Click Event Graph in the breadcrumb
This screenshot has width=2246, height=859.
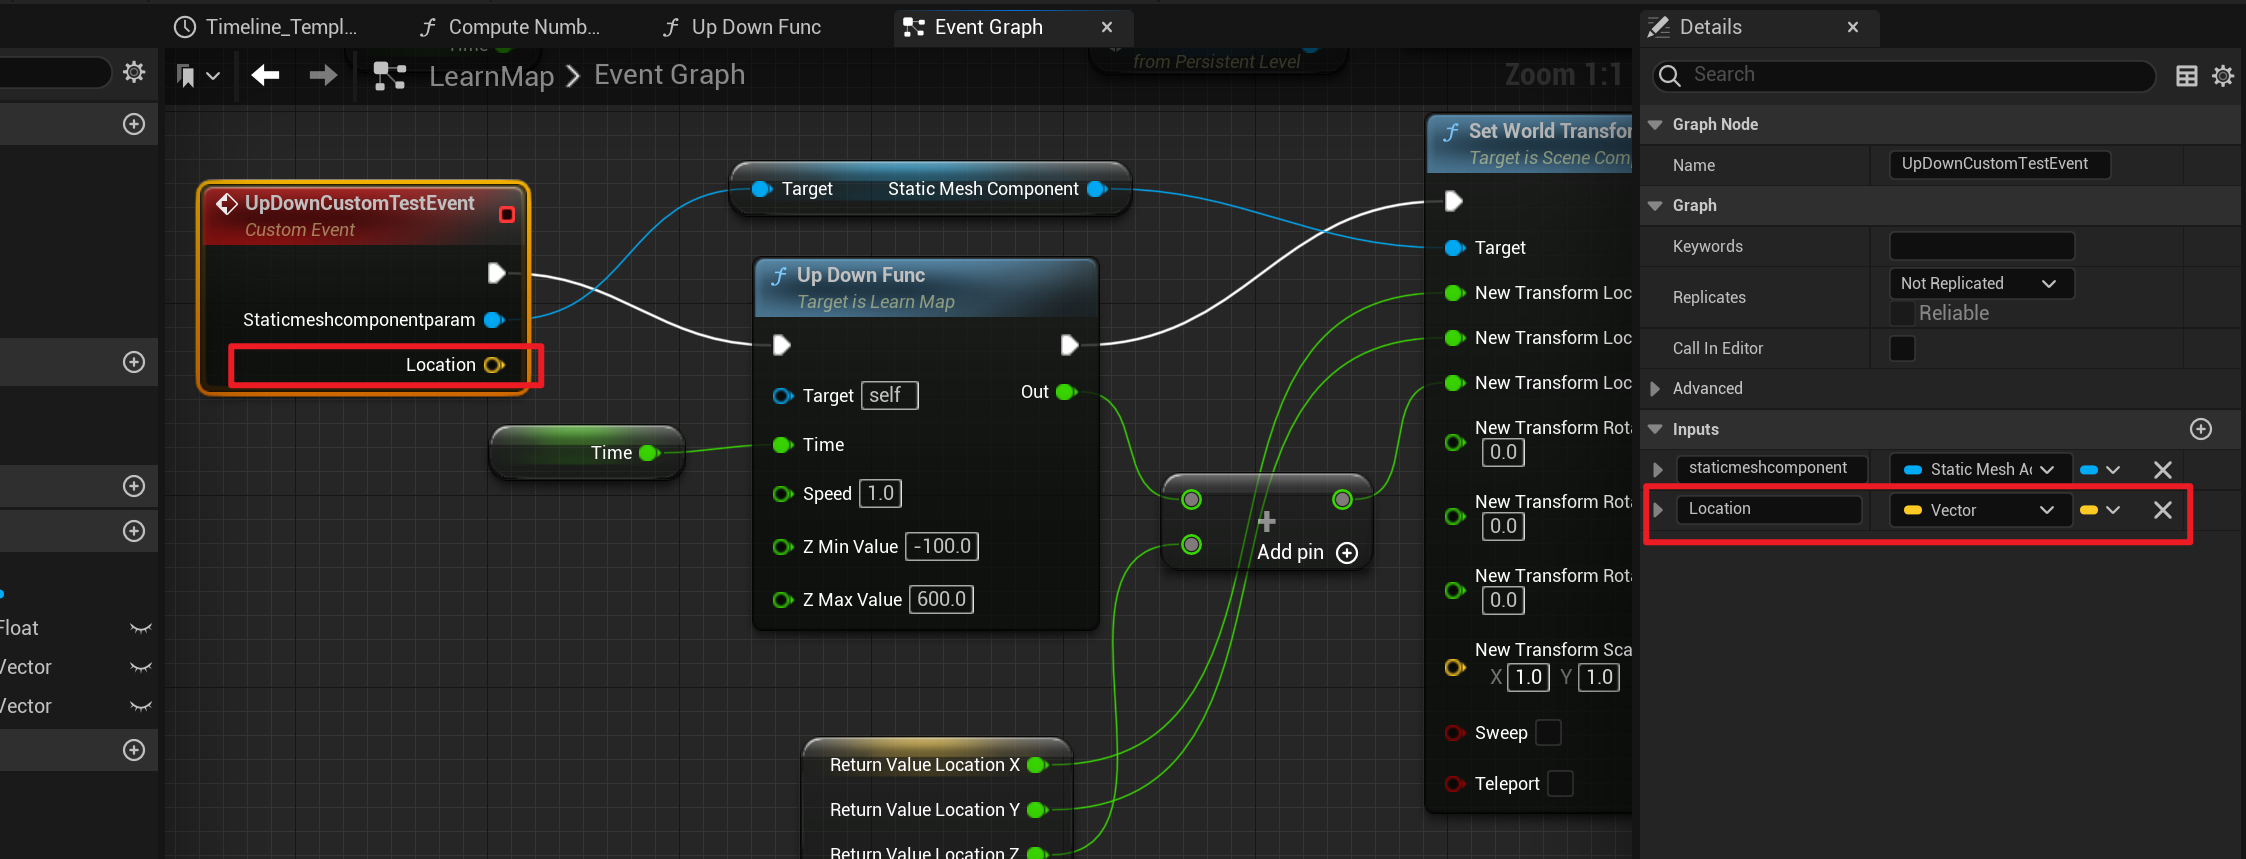click(669, 75)
